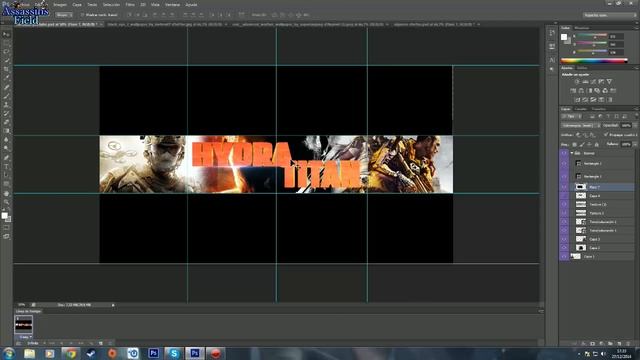The image size is (640, 360).
Task: Switch to the Canales panel tab
Action: pos(580,109)
